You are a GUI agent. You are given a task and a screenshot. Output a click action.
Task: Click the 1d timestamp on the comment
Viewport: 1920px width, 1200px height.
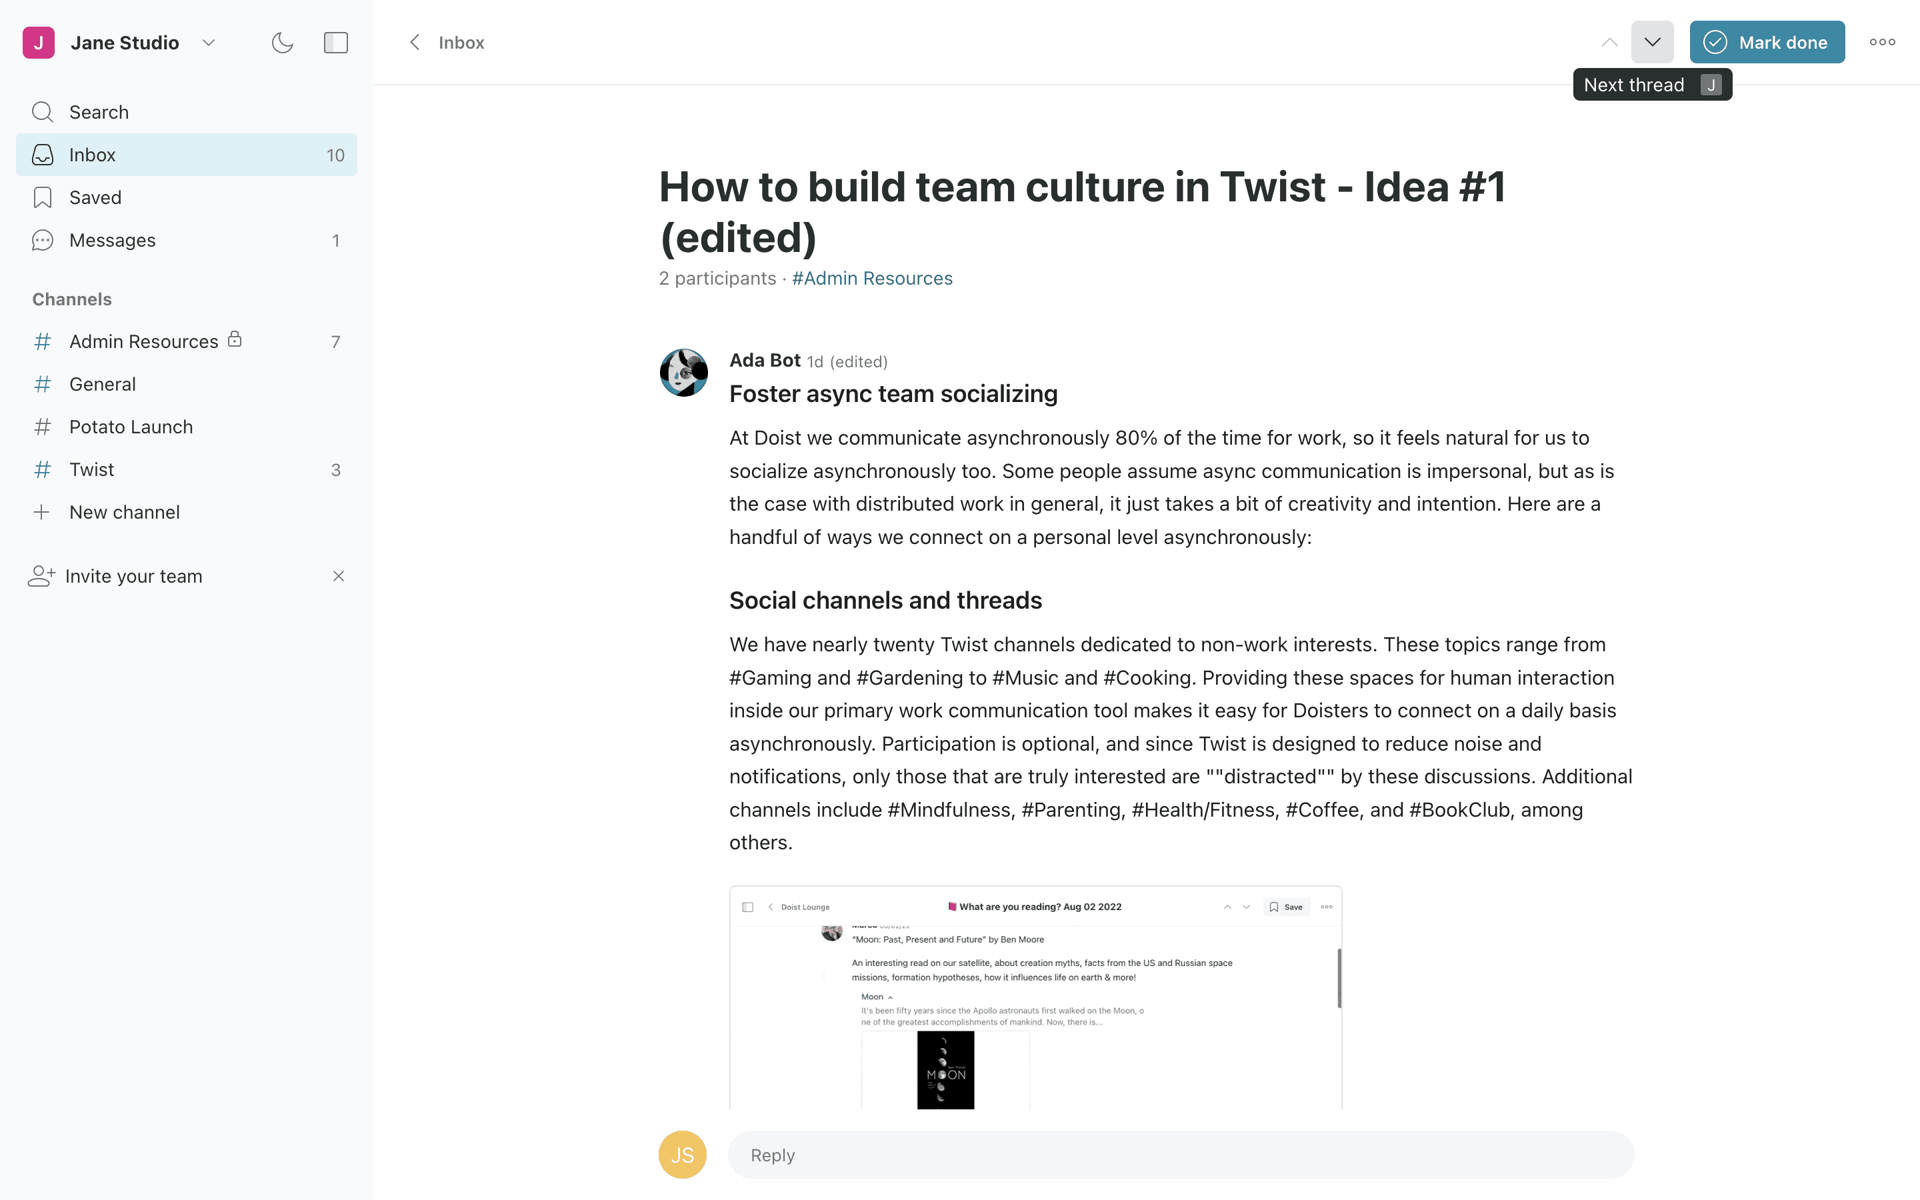pos(815,362)
